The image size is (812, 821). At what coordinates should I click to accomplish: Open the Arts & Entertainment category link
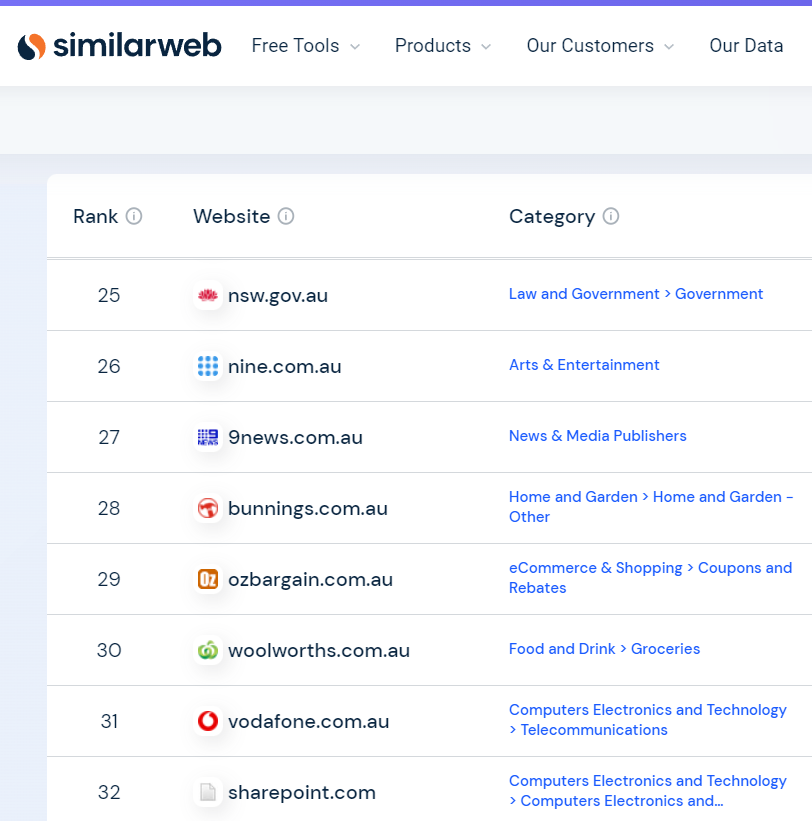click(x=584, y=365)
